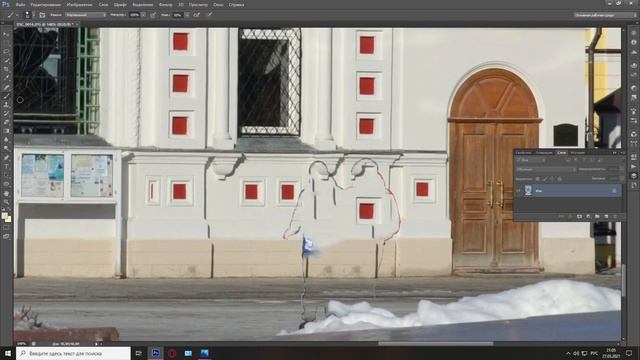Delete layer trash icon
Image resolution: width=640 pixels, height=360 pixels.
(x=615, y=216)
